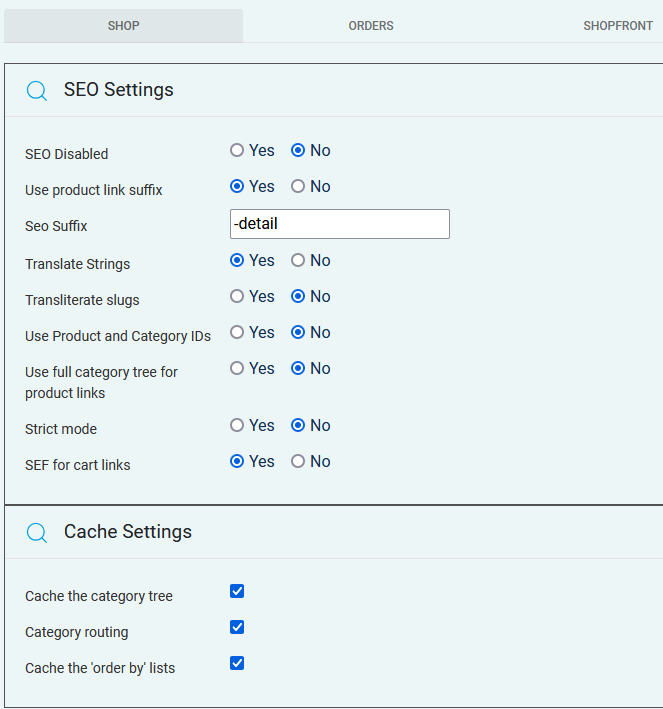The width and height of the screenshot is (663, 709).
Task: Enable Transliterate slugs with Yes
Action: 237,297
